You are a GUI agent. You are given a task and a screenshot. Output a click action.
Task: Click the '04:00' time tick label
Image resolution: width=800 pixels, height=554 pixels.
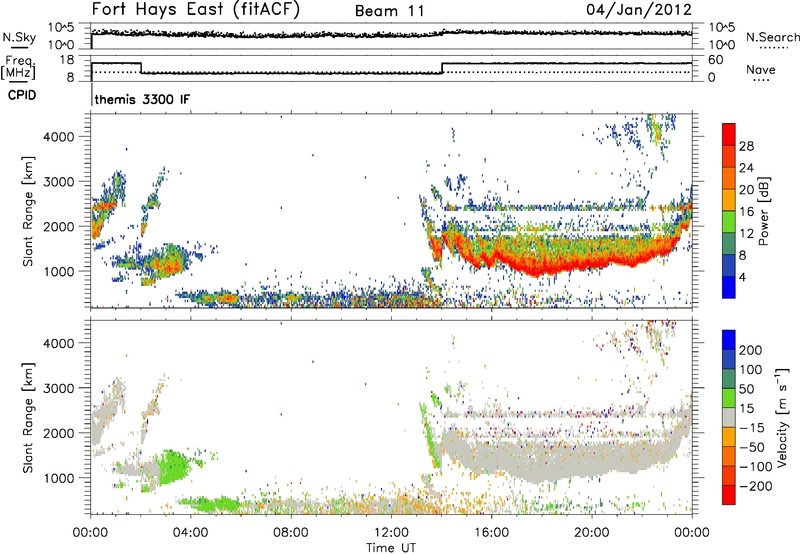190,533
